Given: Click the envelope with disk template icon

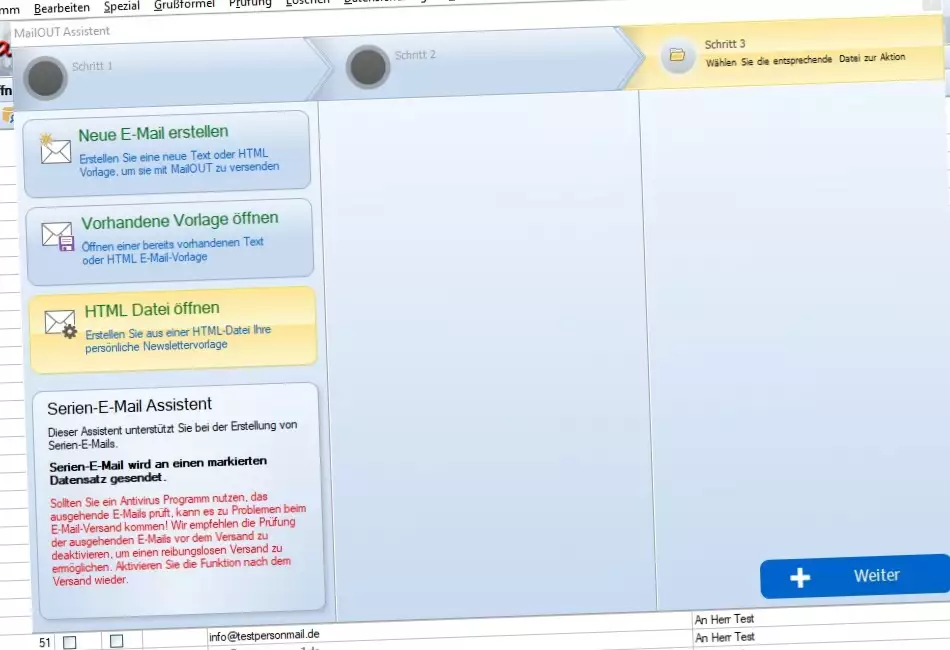Looking at the screenshot, I should pyautogui.click(x=58, y=237).
